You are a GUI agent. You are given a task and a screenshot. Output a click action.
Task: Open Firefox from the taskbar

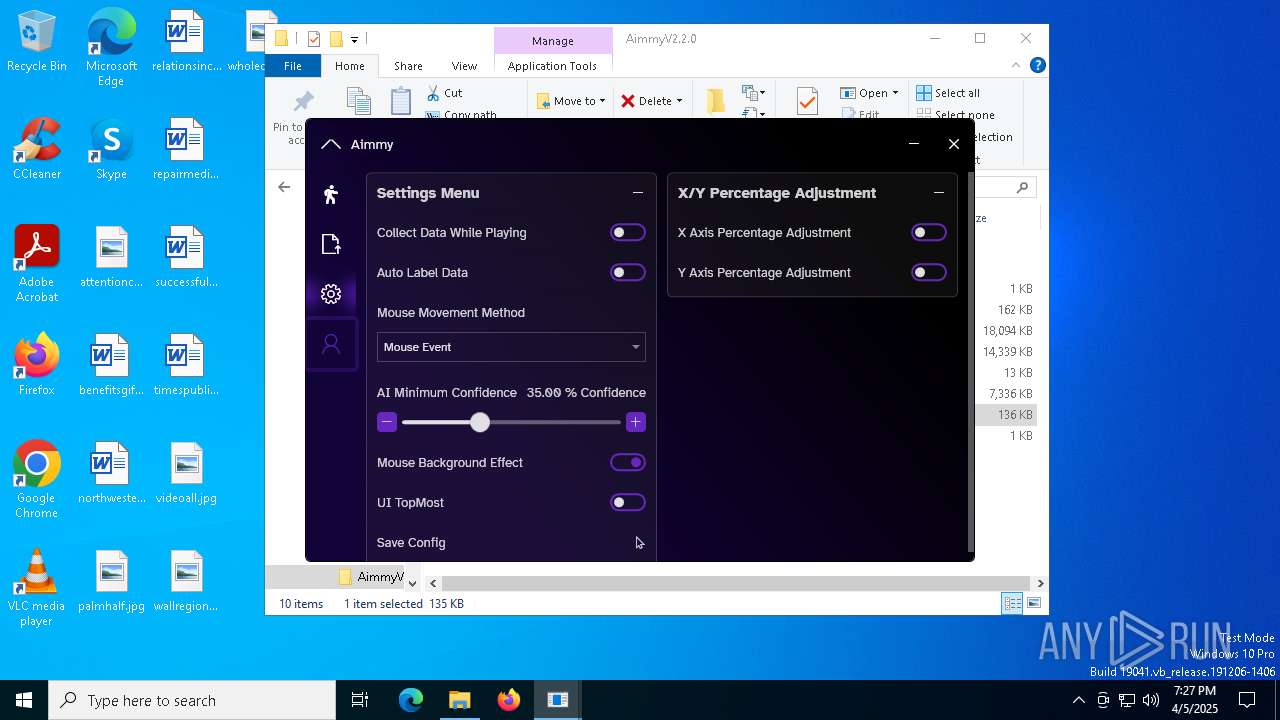[508, 700]
